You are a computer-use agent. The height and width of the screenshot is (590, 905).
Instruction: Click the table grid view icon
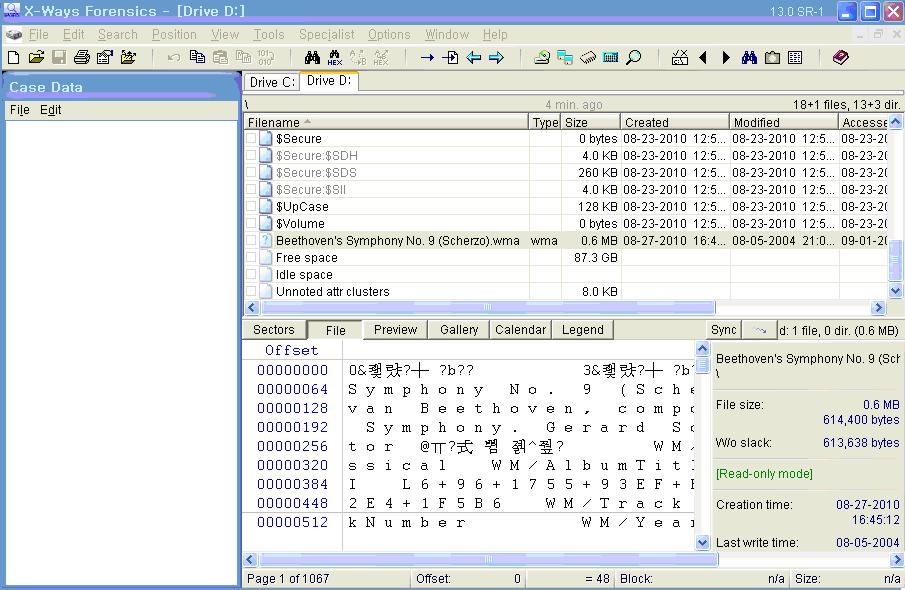pos(795,57)
